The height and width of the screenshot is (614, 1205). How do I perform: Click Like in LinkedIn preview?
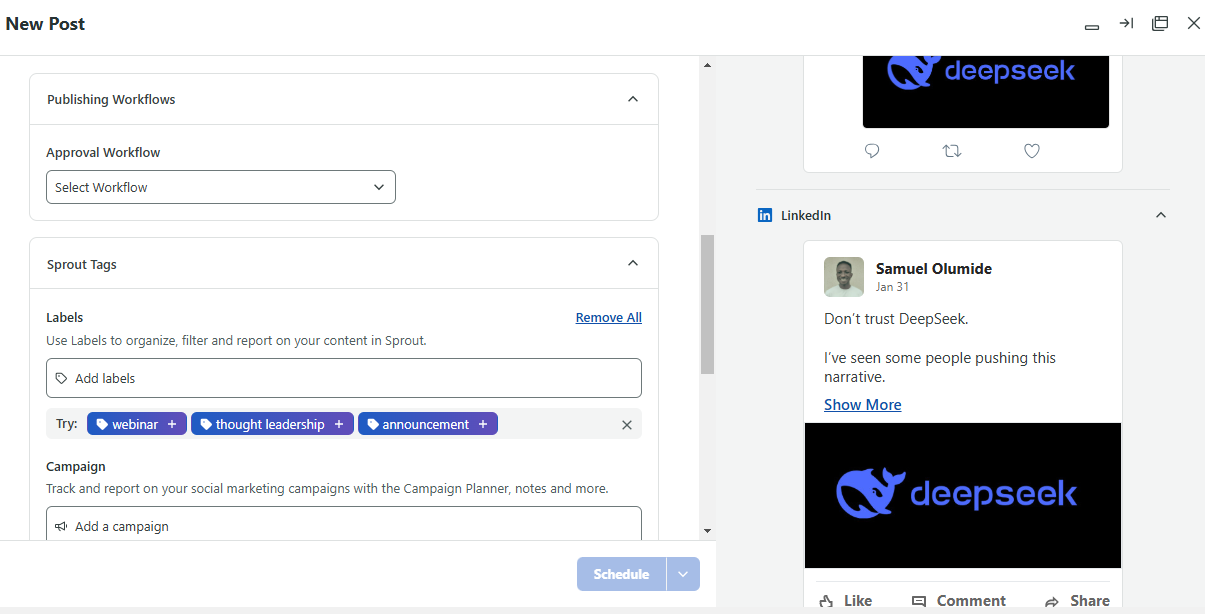tap(846, 601)
